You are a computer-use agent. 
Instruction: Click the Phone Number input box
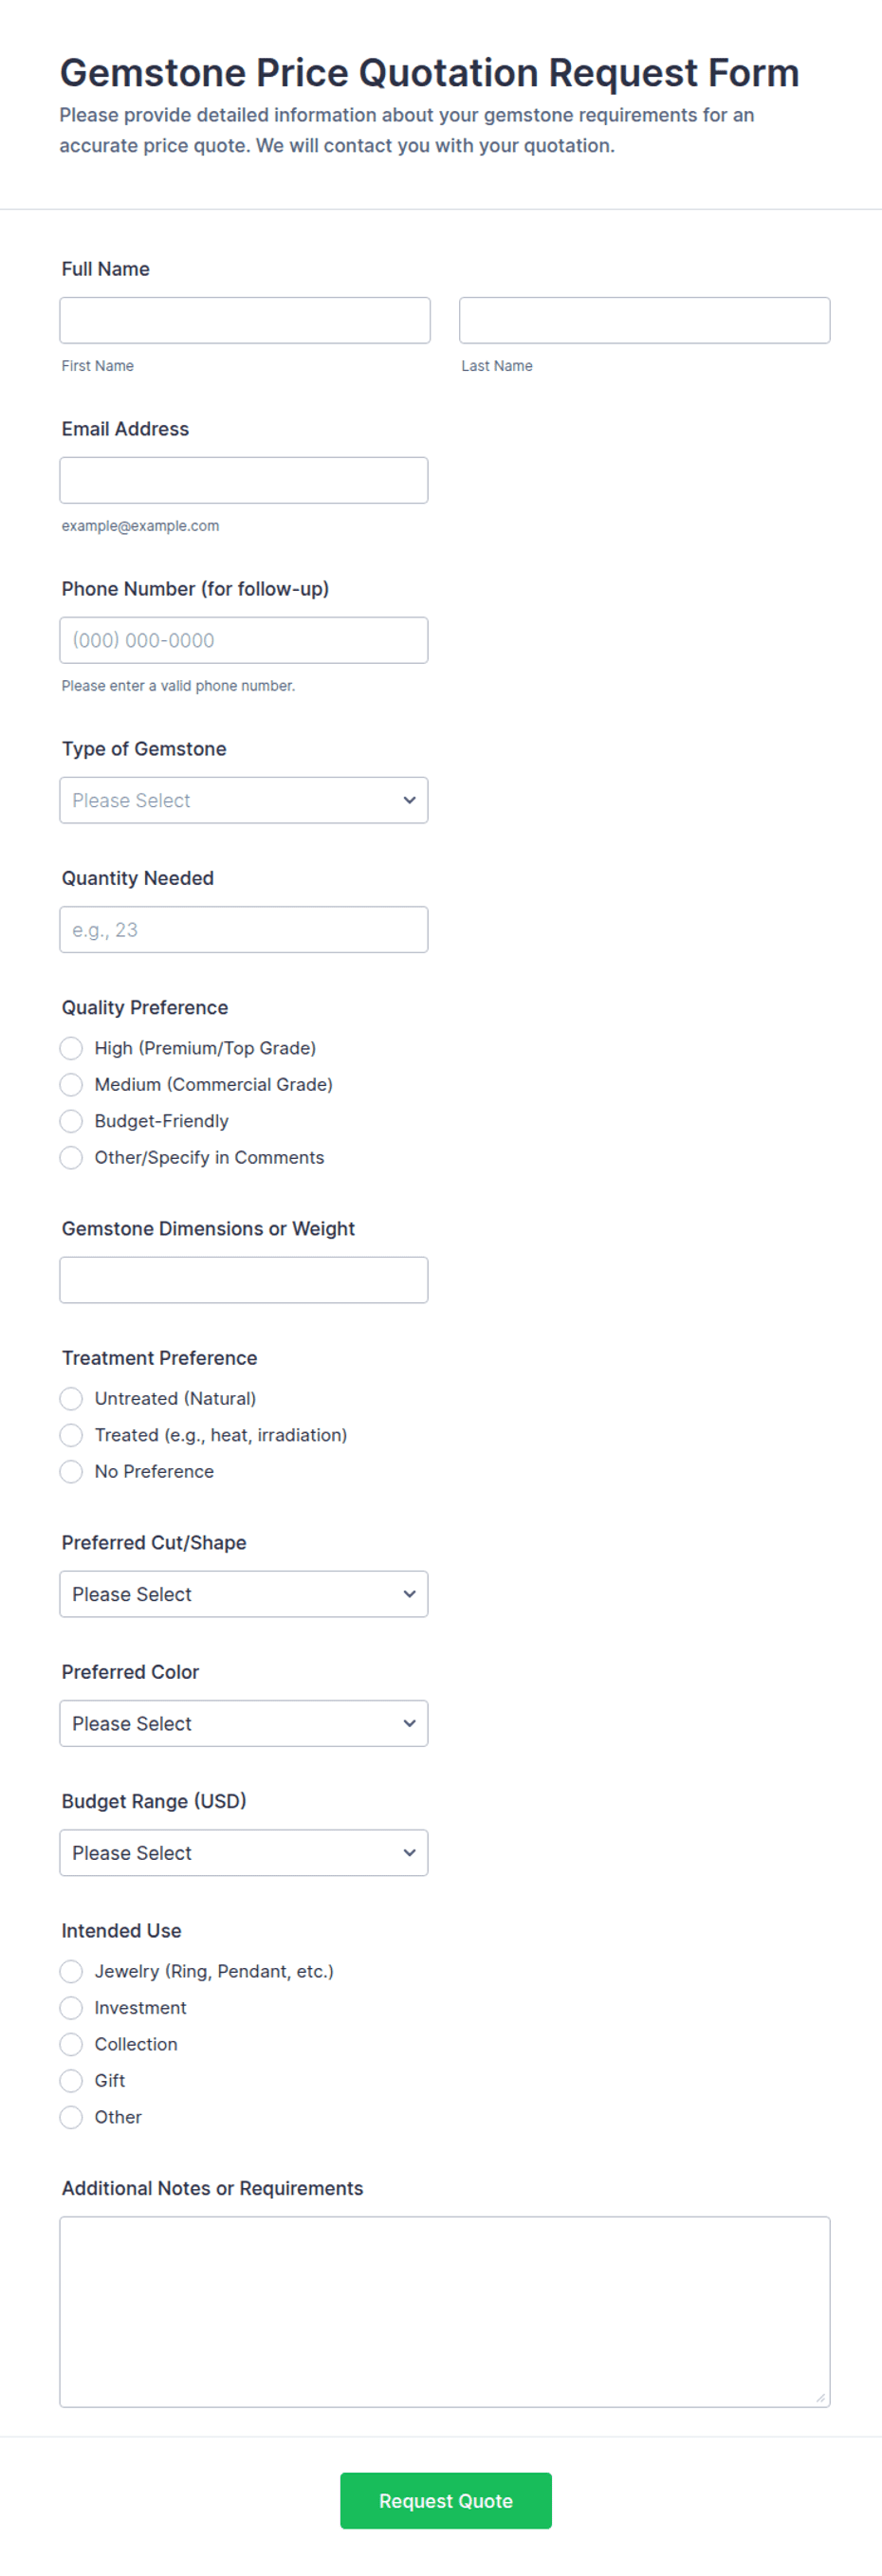(243, 640)
